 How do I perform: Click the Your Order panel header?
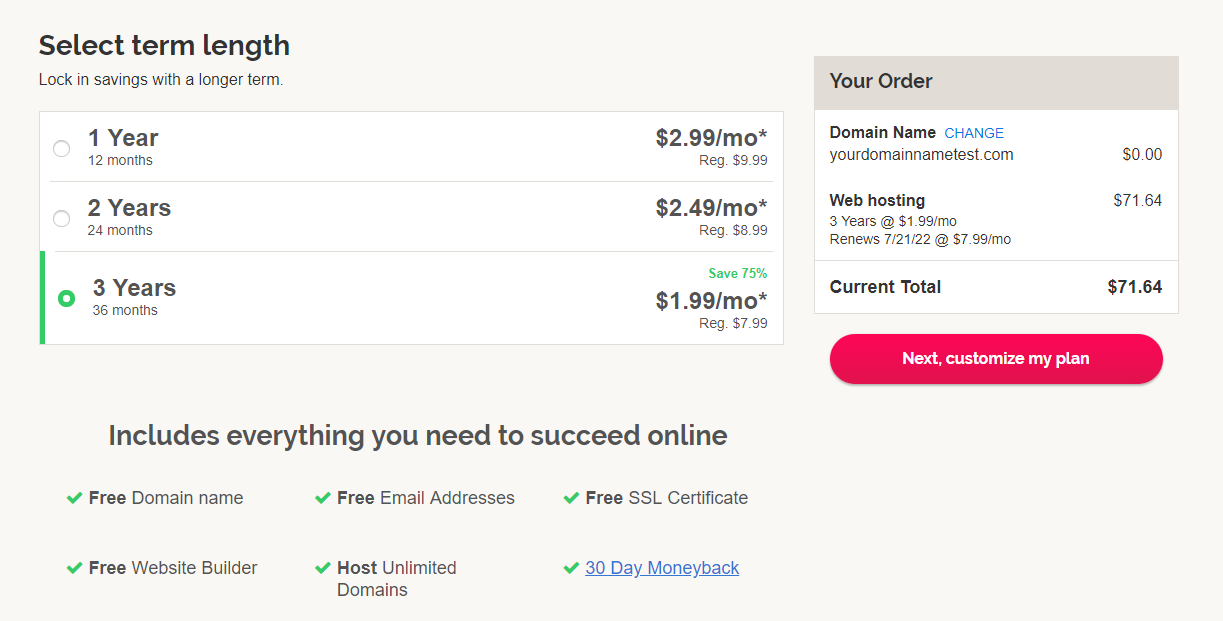tap(996, 83)
